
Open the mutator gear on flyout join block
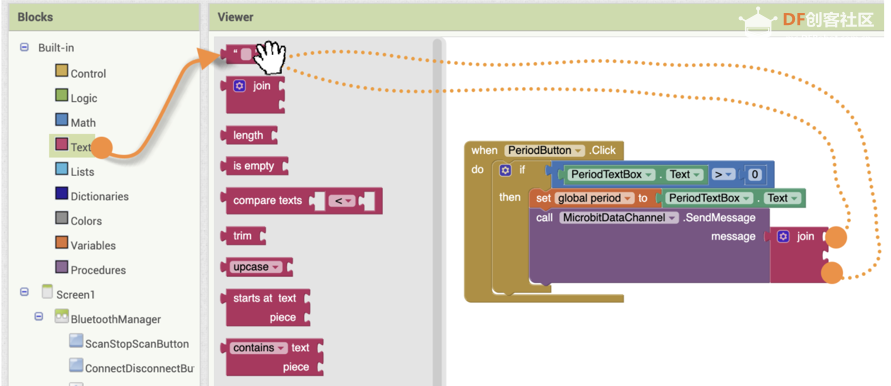pyautogui.click(x=239, y=86)
